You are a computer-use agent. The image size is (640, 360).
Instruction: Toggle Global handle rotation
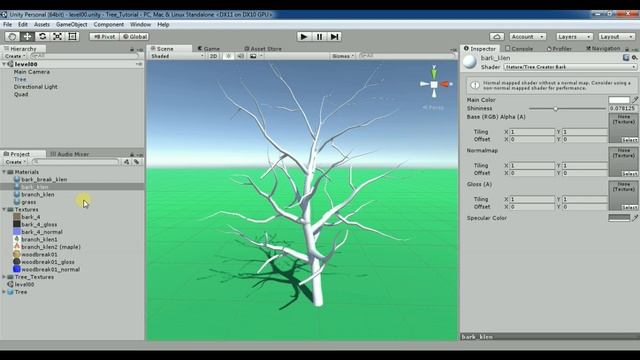click(x=134, y=37)
